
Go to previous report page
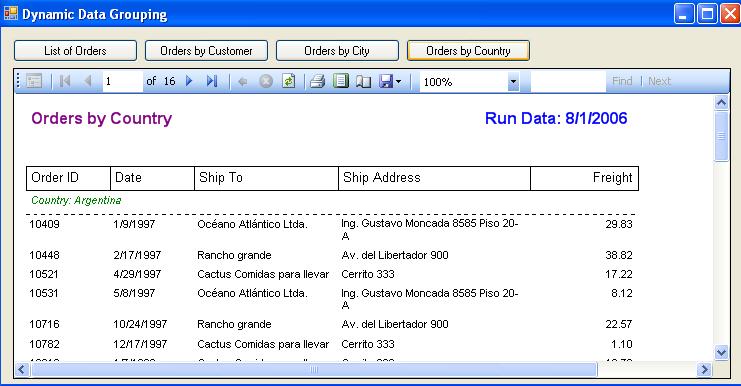click(x=88, y=81)
